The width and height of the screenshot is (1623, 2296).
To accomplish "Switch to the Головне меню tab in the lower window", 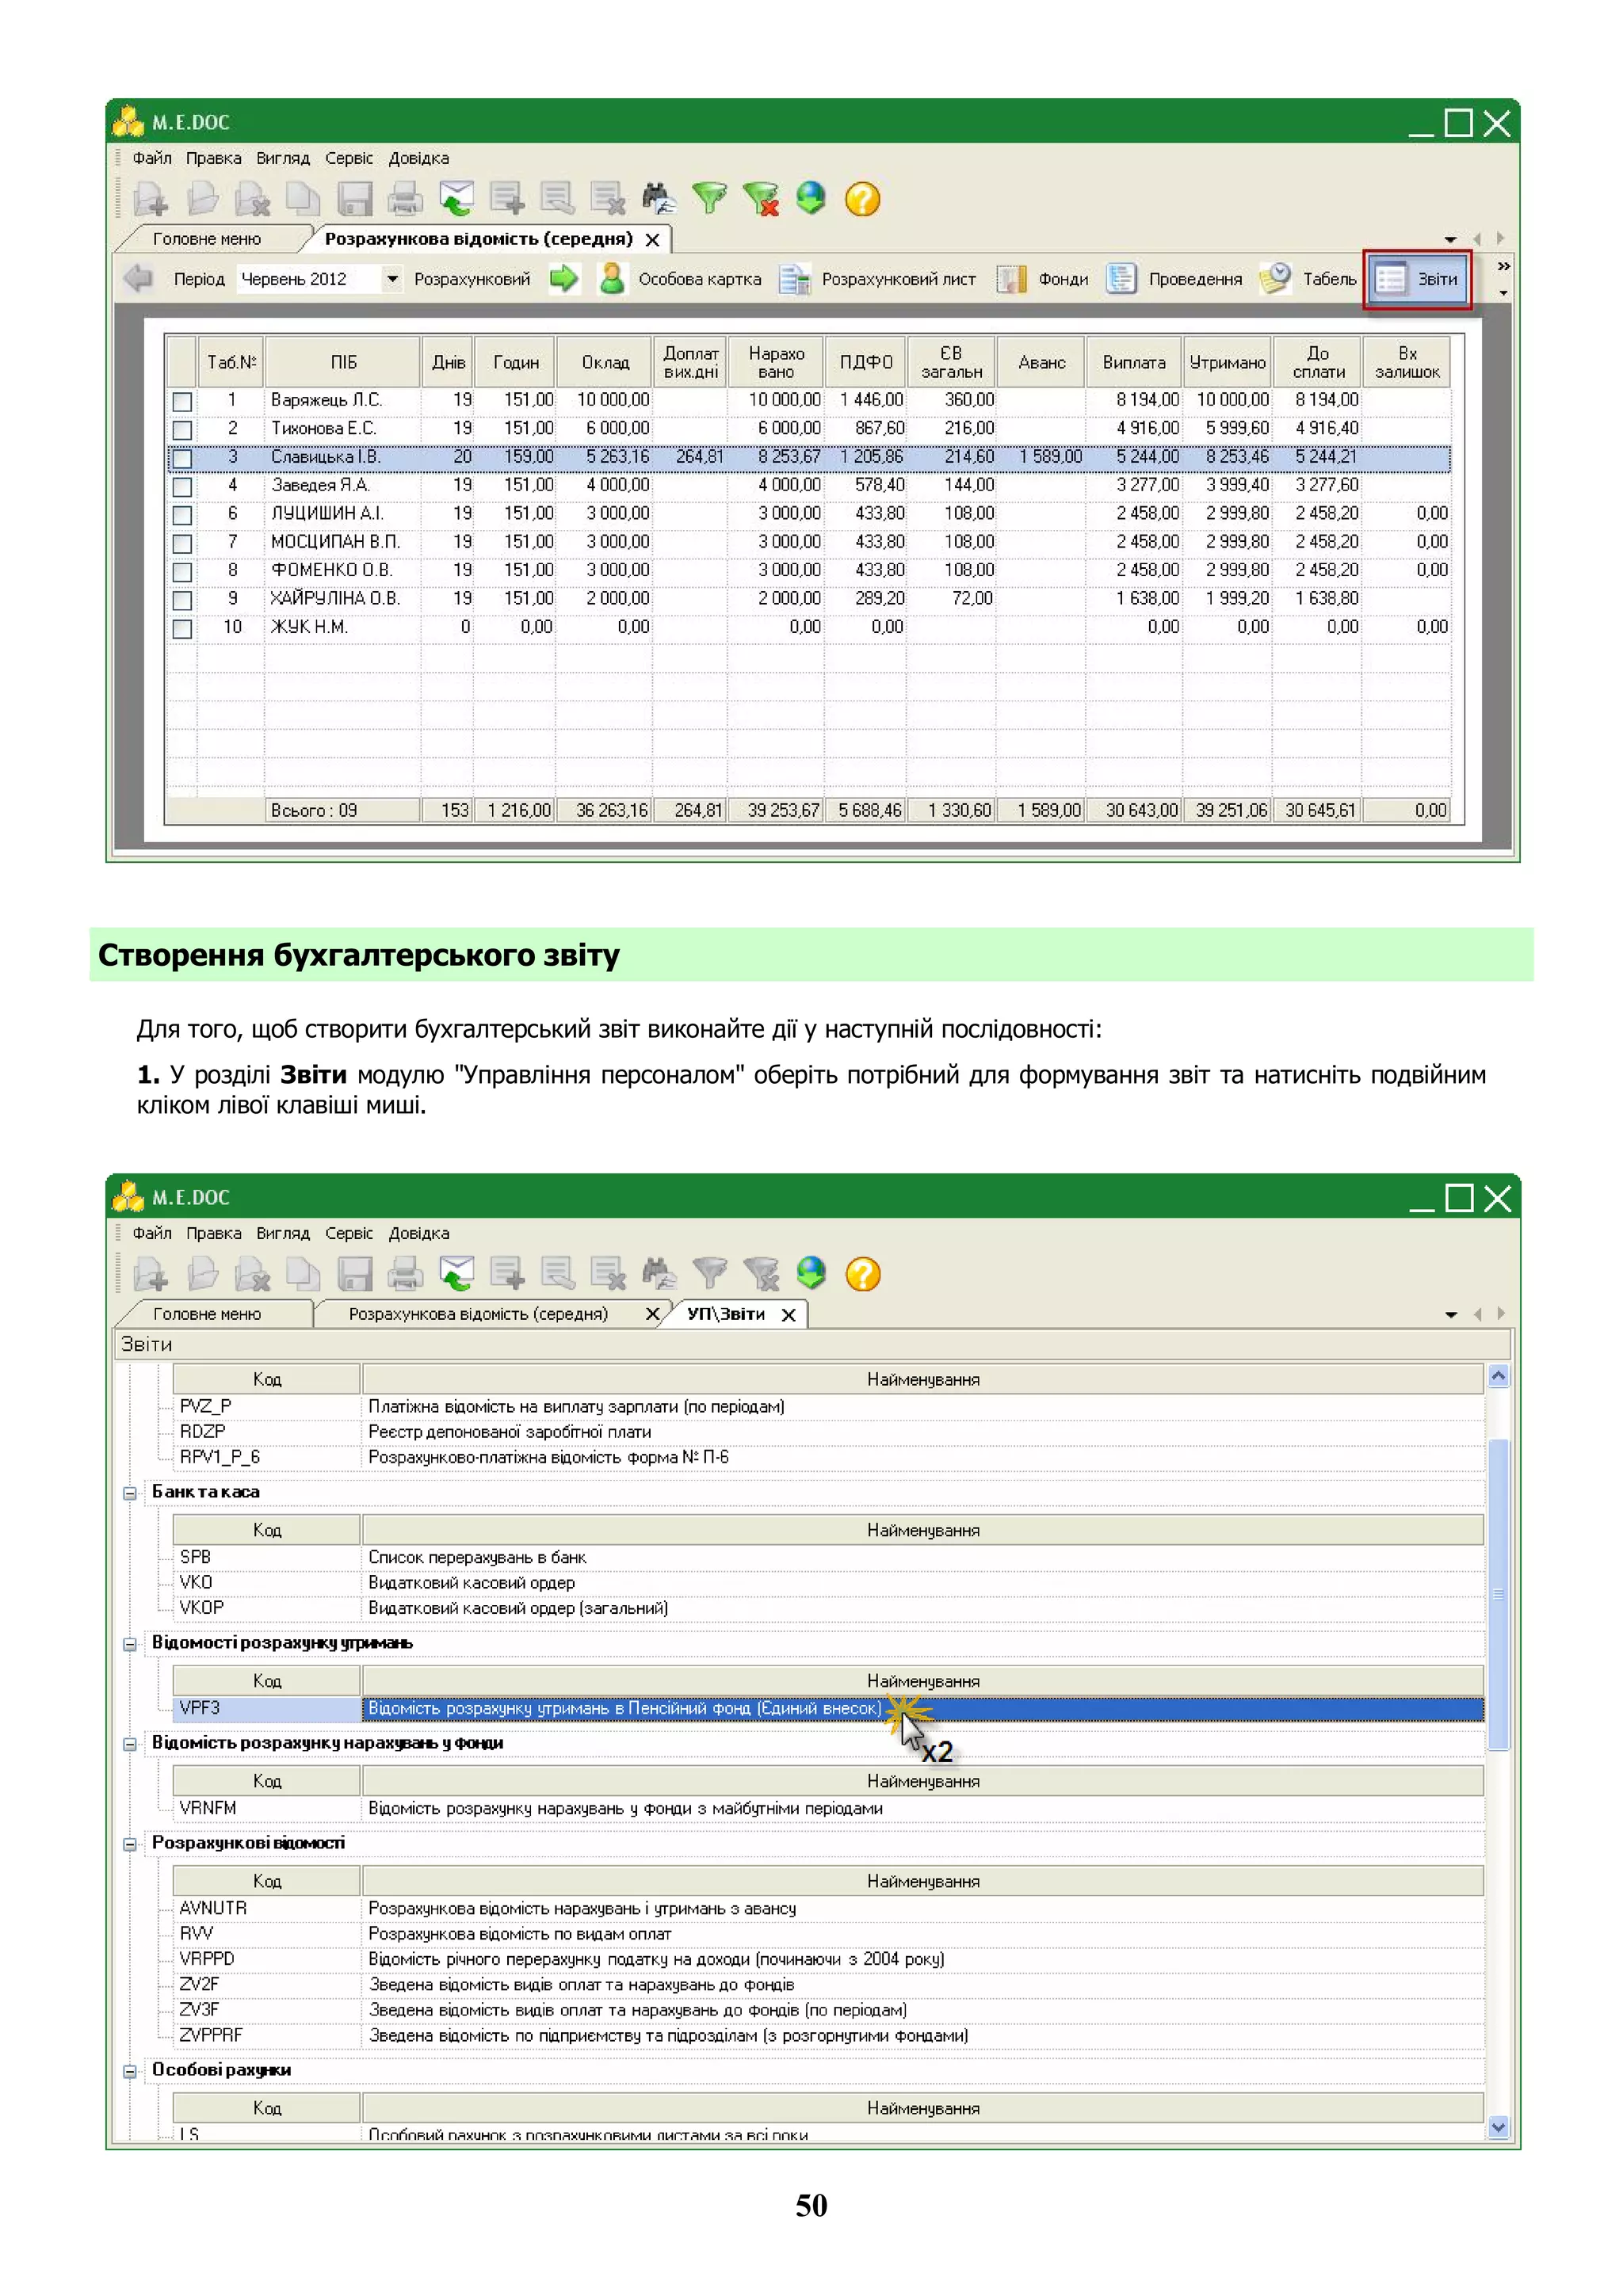I will (207, 1314).
